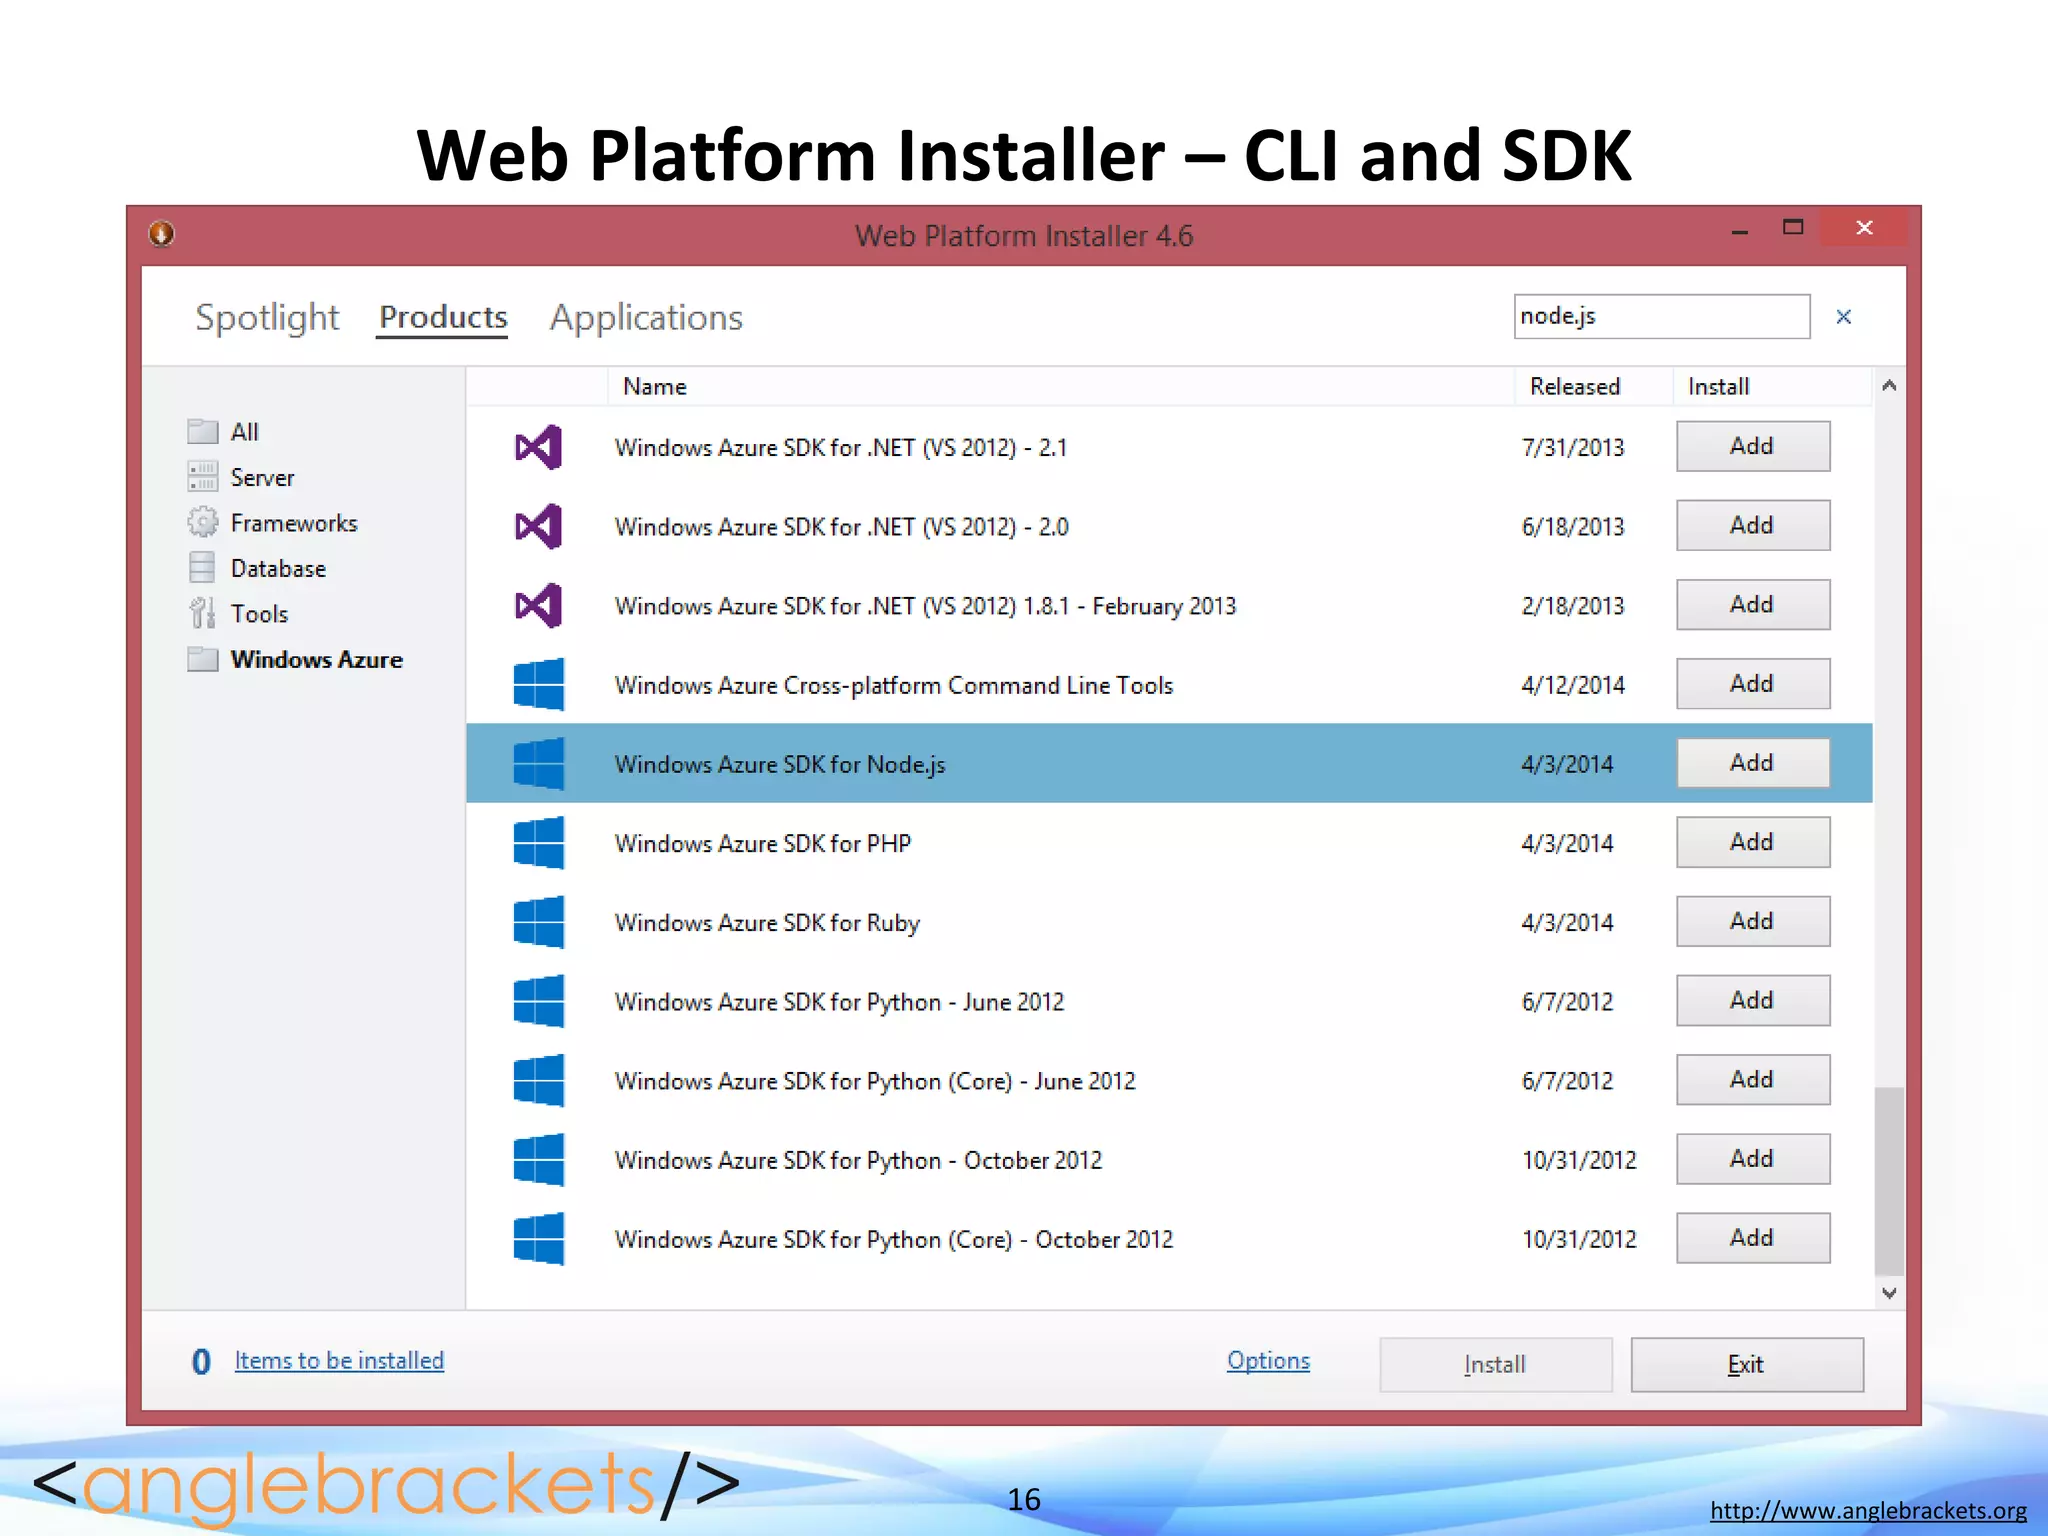Screen dimensions: 2048x1536
Task: Open the http://www.anglebrackets.org link
Action: pos(1868,1510)
